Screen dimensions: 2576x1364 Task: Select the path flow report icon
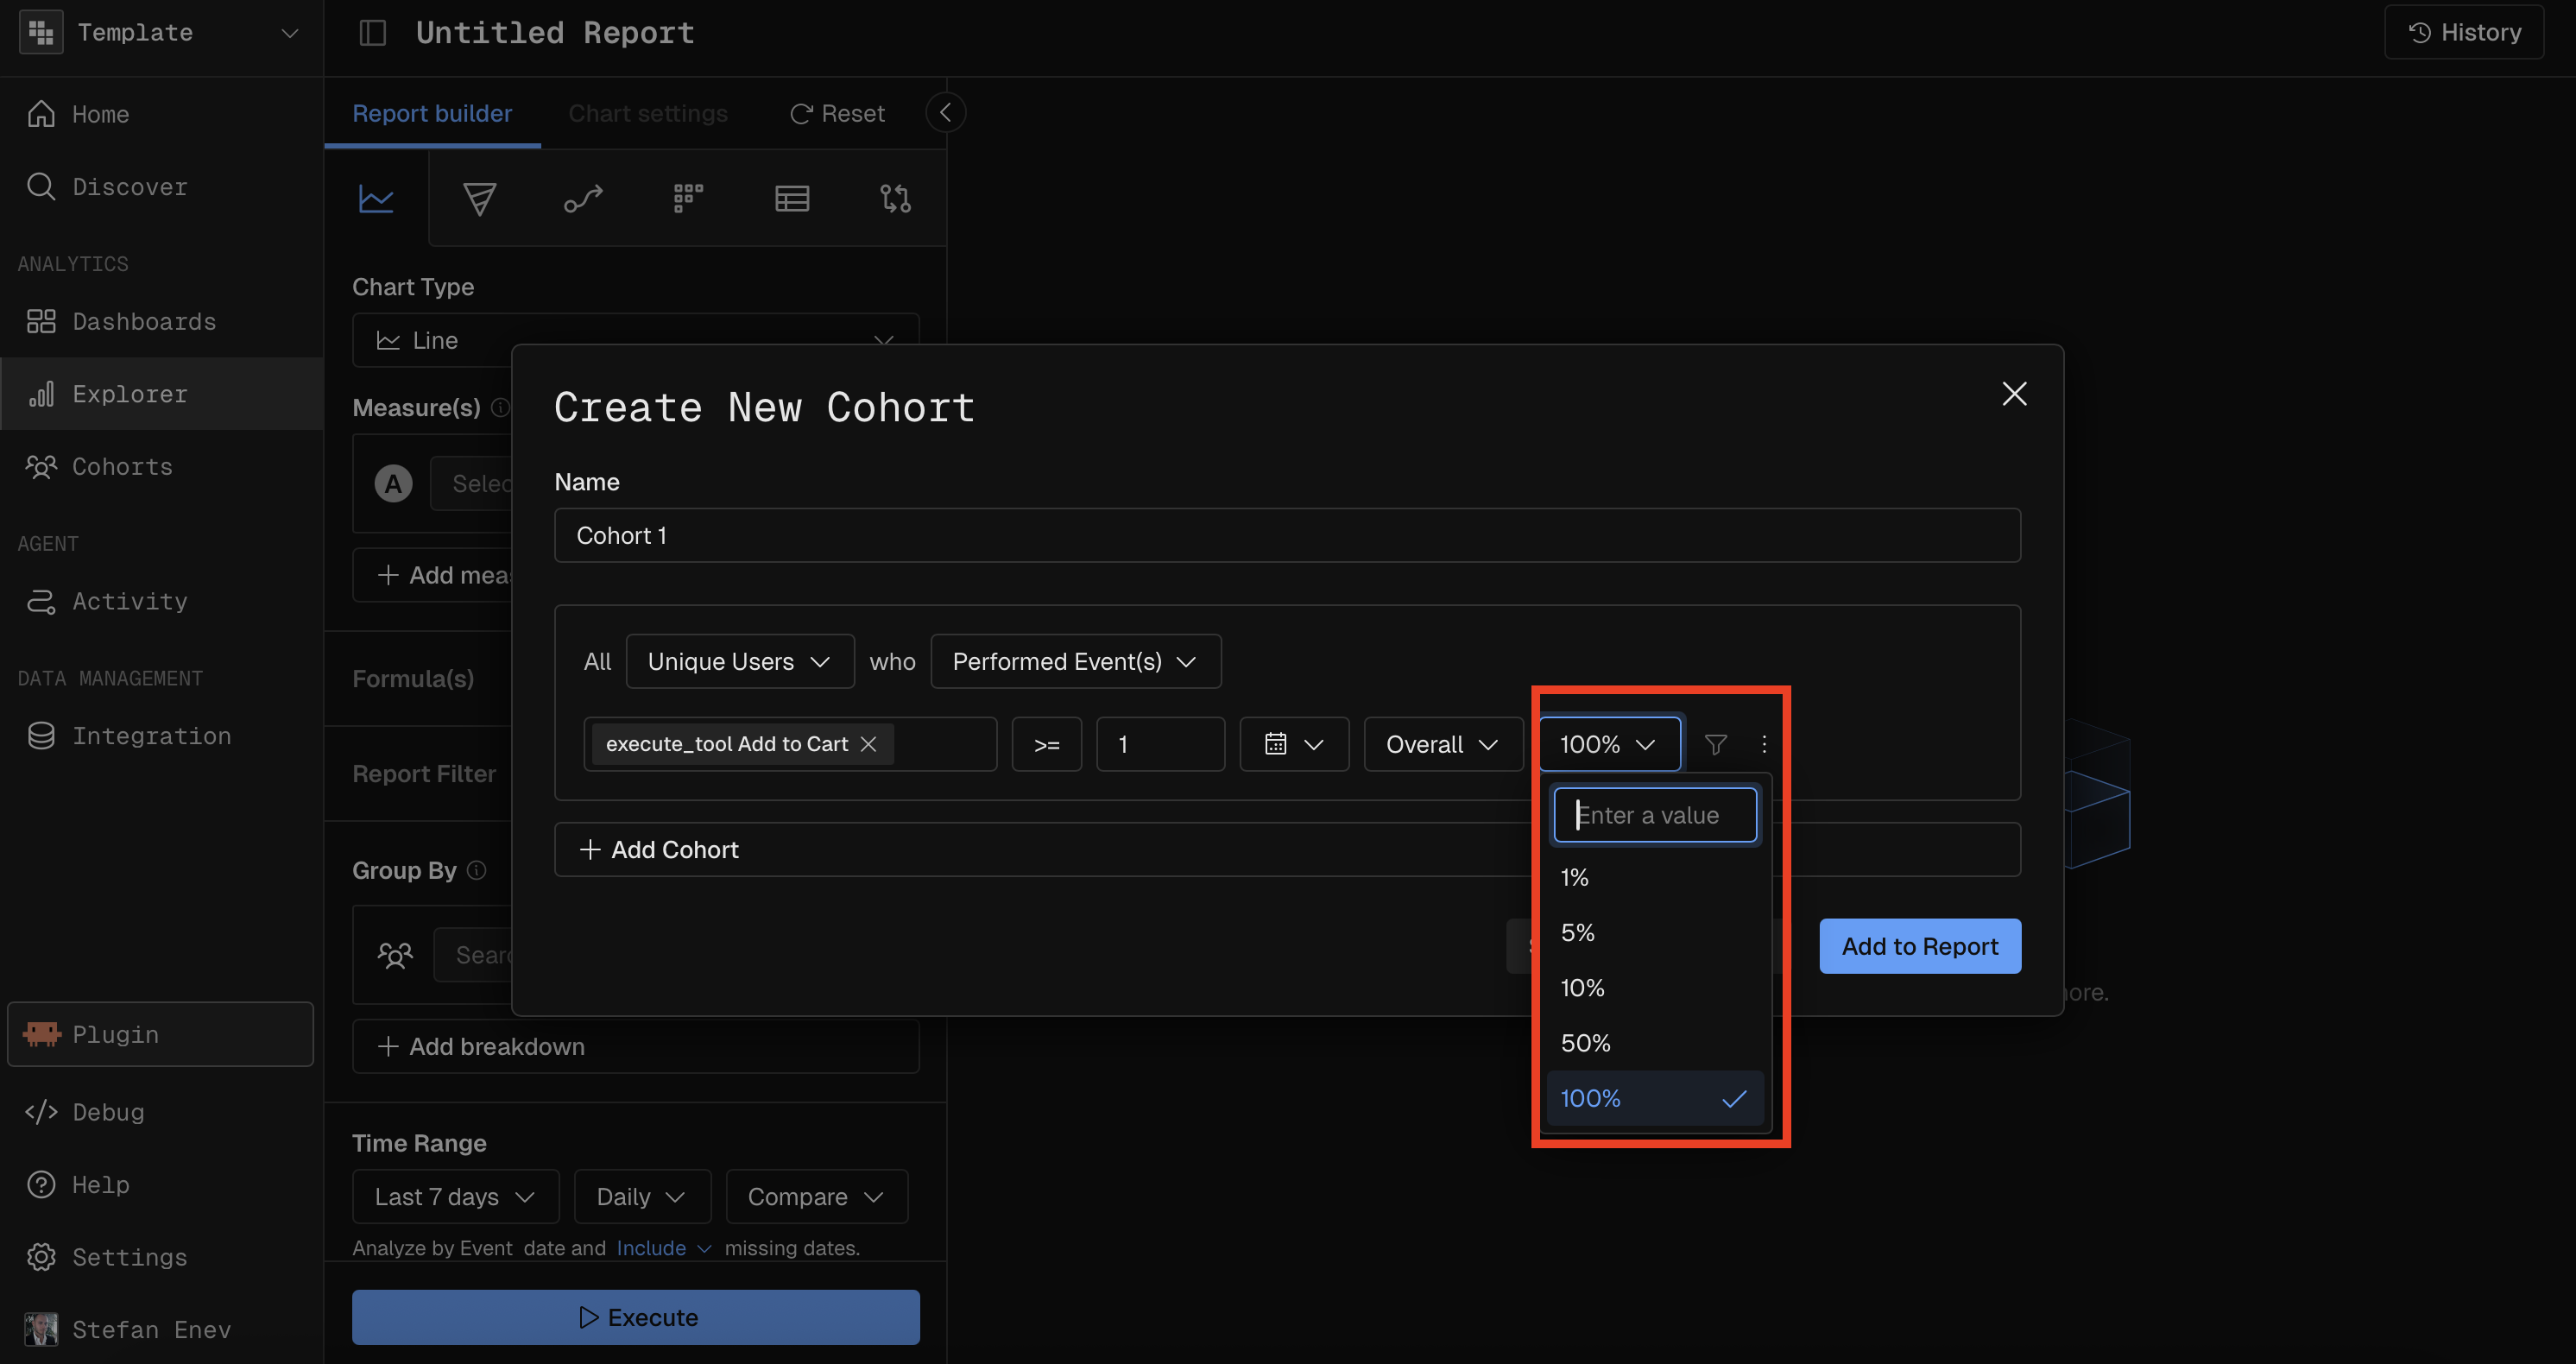click(584, 198)
